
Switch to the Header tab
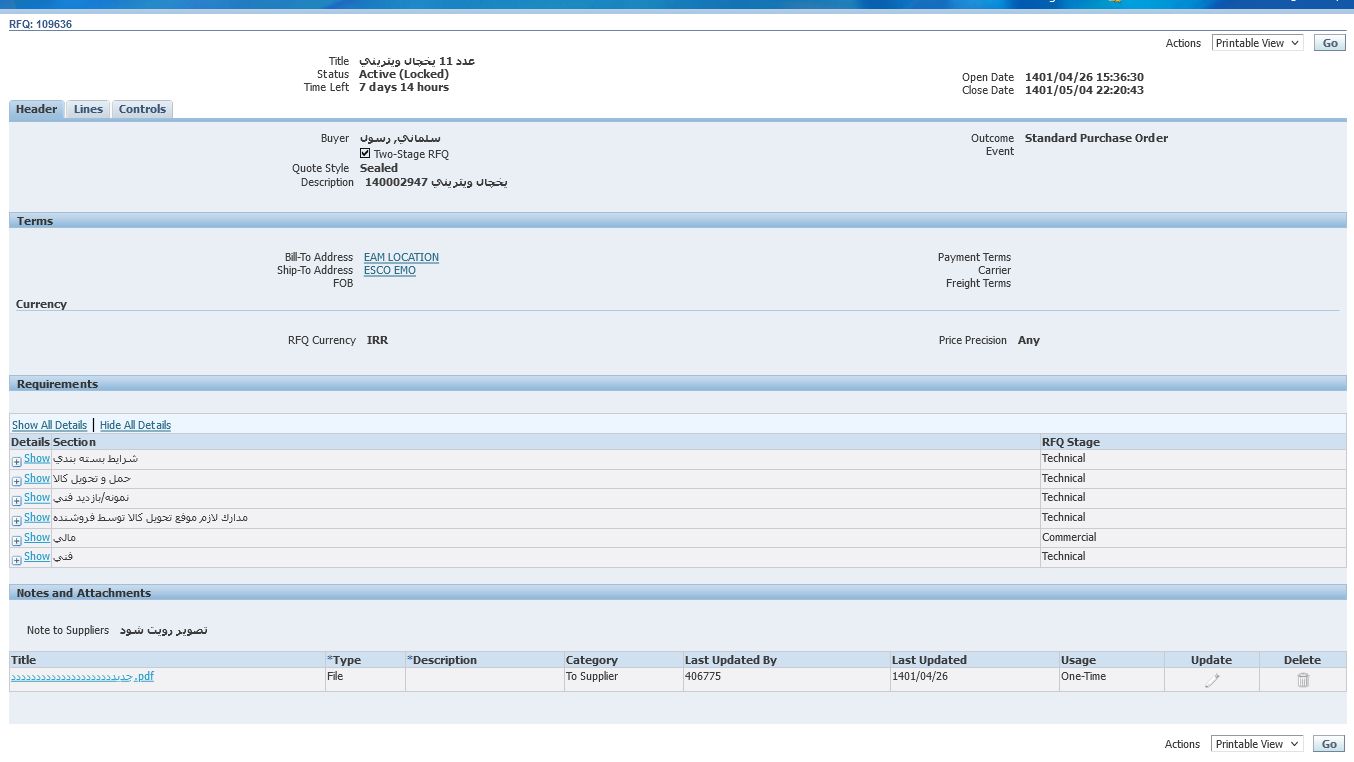37,109
